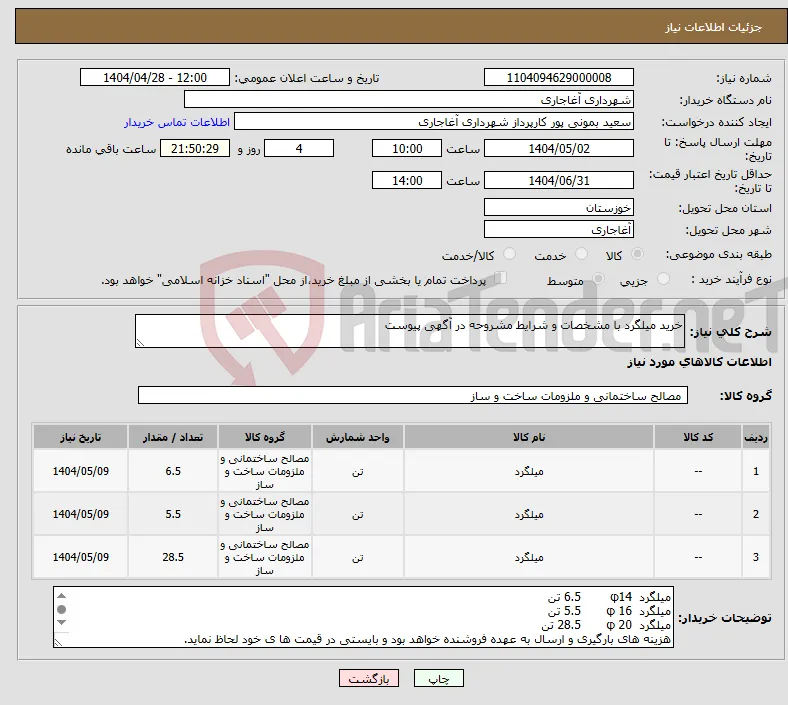The height and width of the screenshot is (705, 788).
Task: Click quantity cell 28.5 in row 3
Action: pyautogui.click(x=173, y=557)
